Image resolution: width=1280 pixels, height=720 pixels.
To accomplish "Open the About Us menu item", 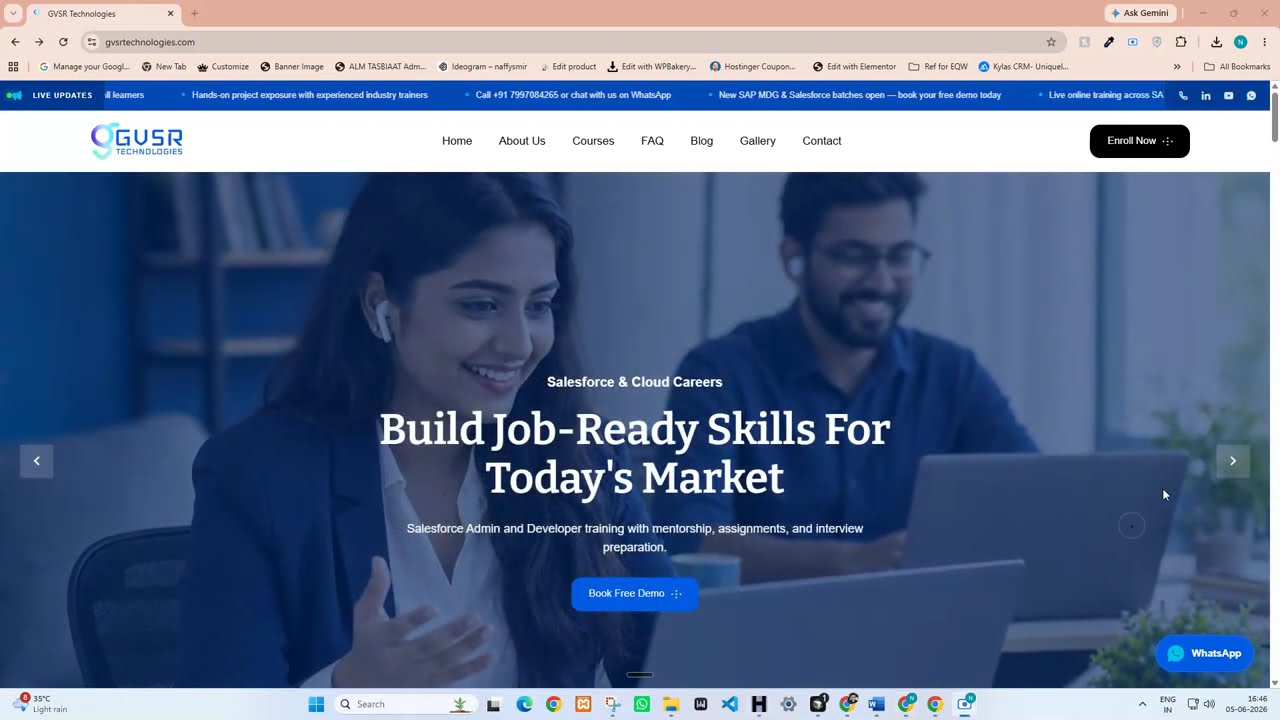I will coord(522,141).
